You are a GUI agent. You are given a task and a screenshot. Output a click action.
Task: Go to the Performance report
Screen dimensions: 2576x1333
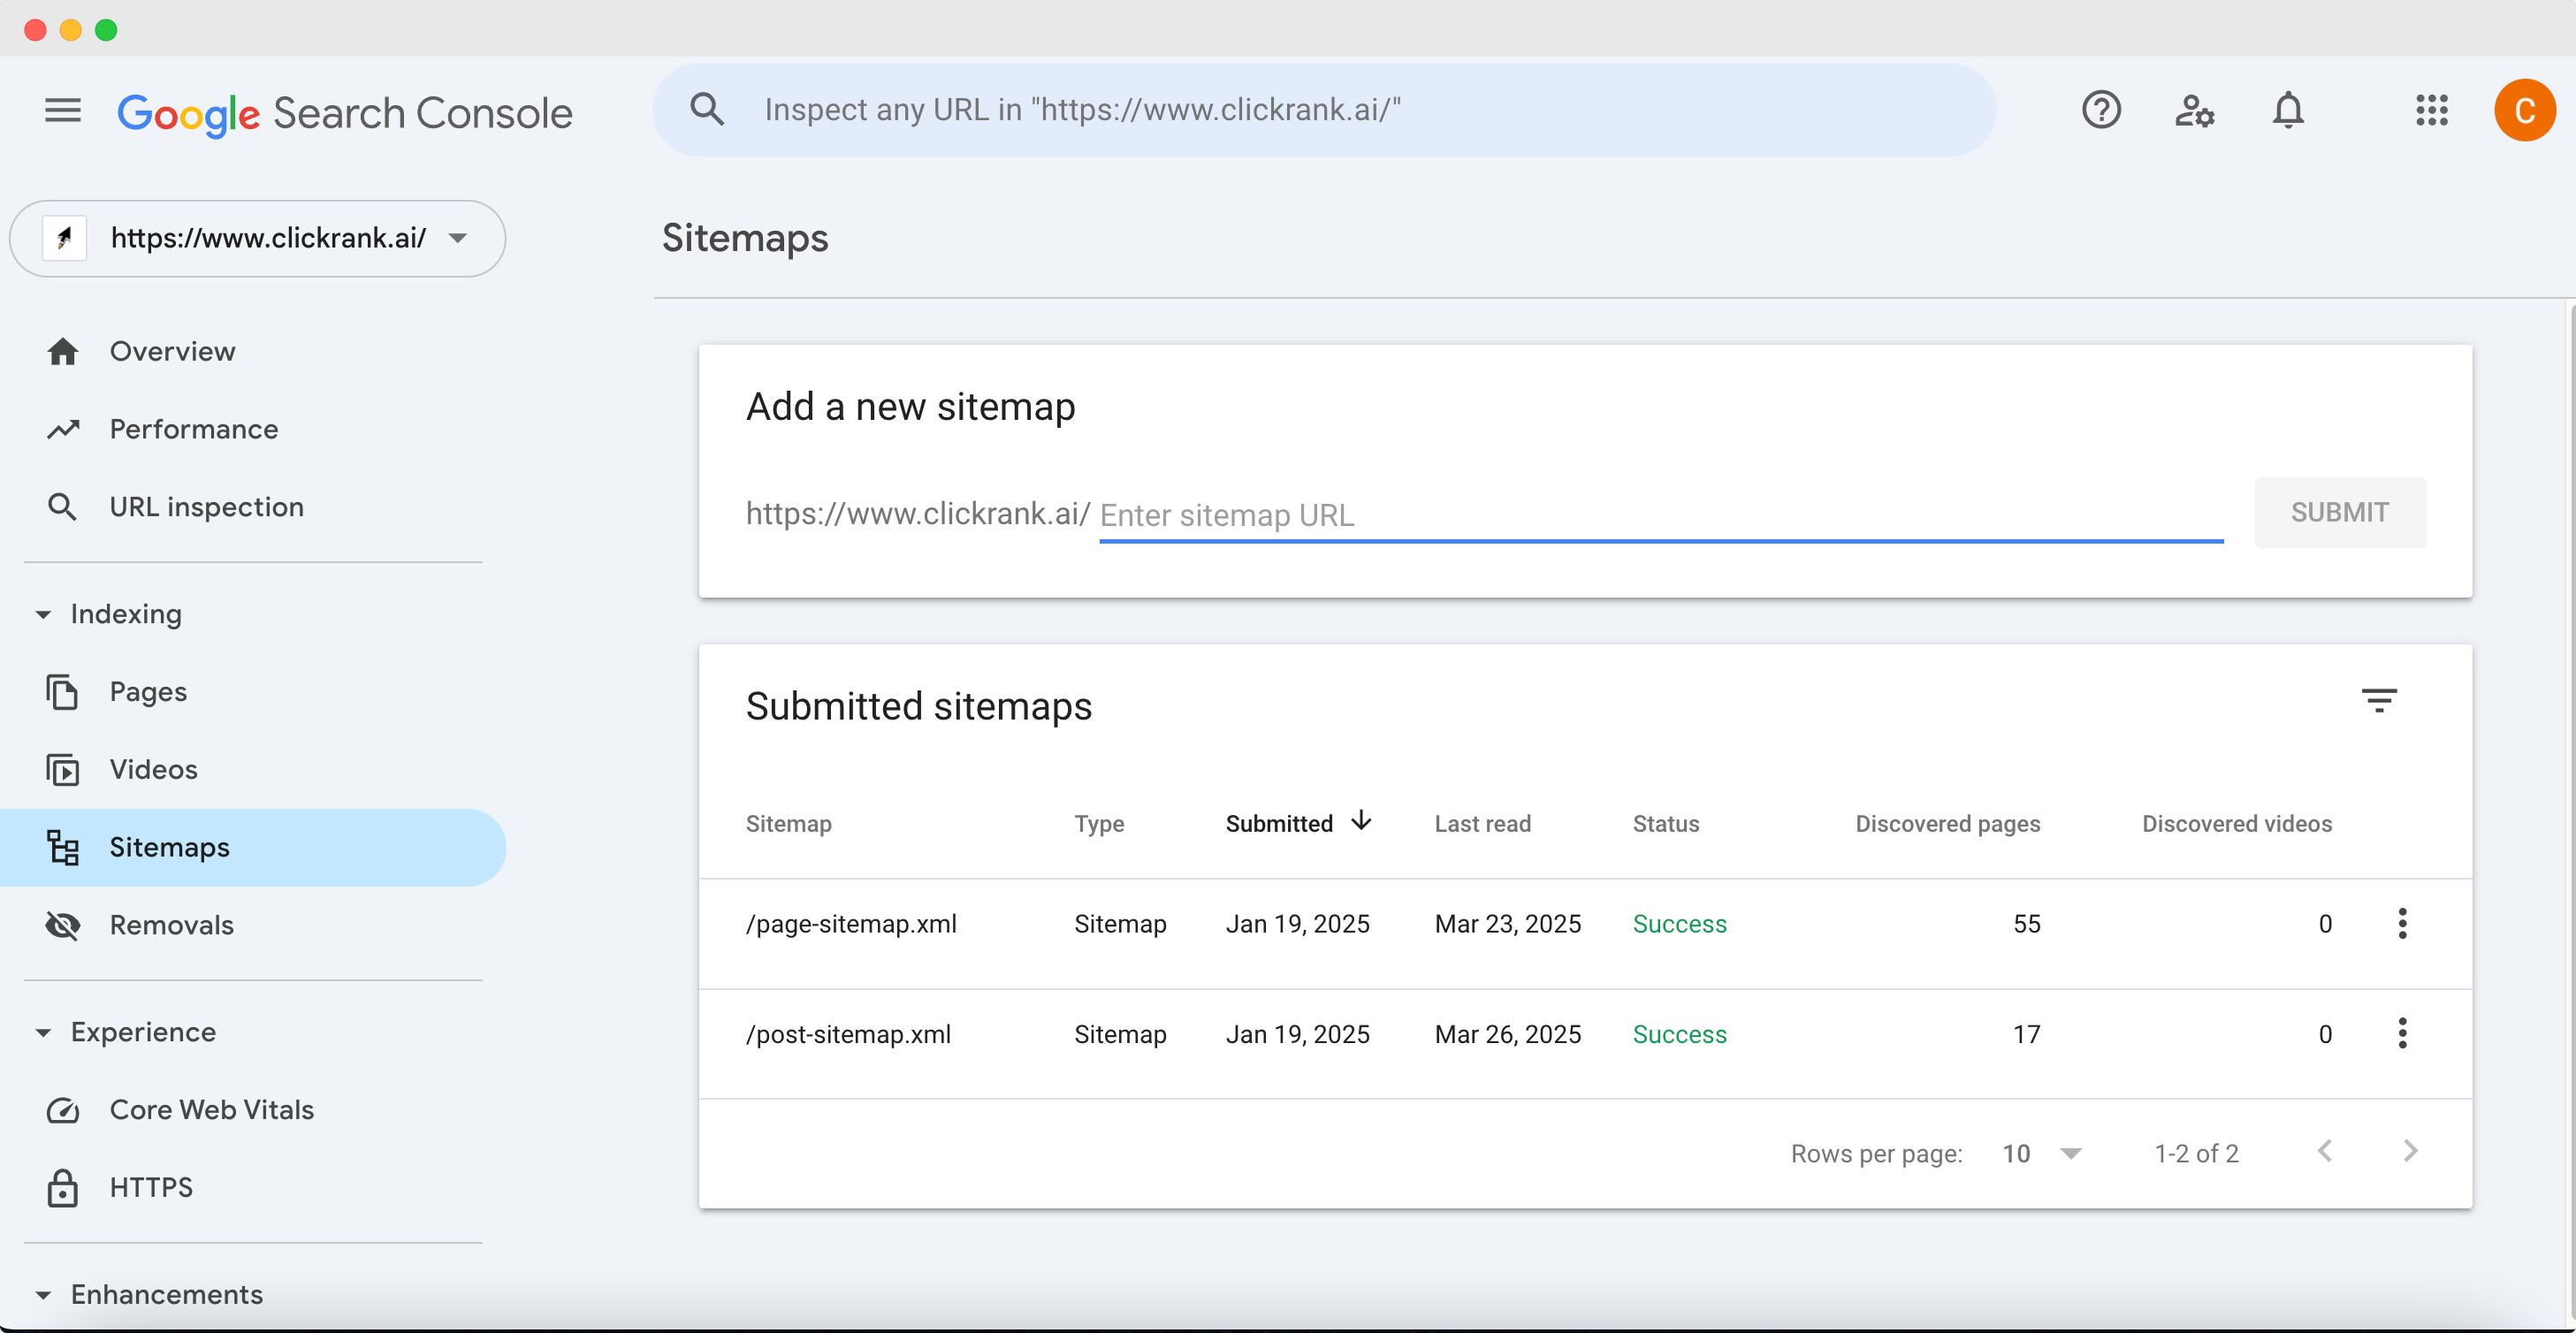(194, 429)
